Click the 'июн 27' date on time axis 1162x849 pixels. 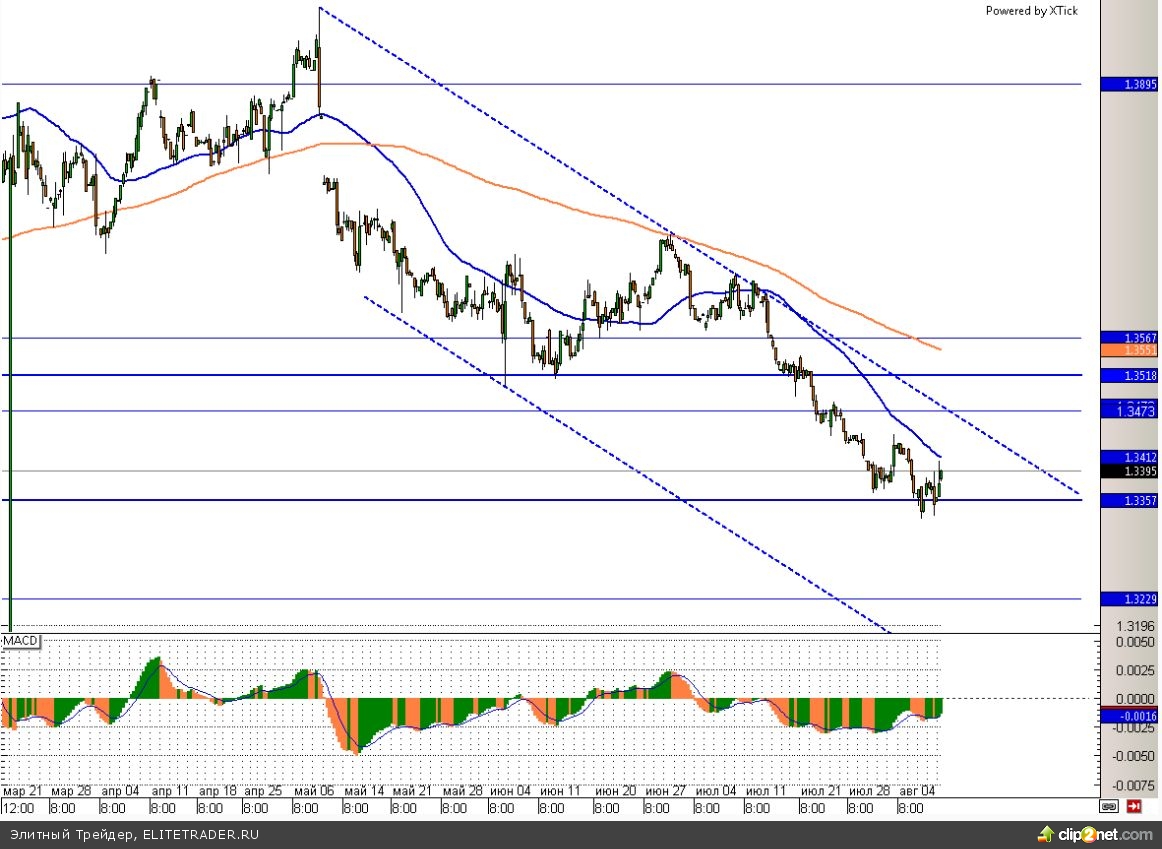[665, 790]
